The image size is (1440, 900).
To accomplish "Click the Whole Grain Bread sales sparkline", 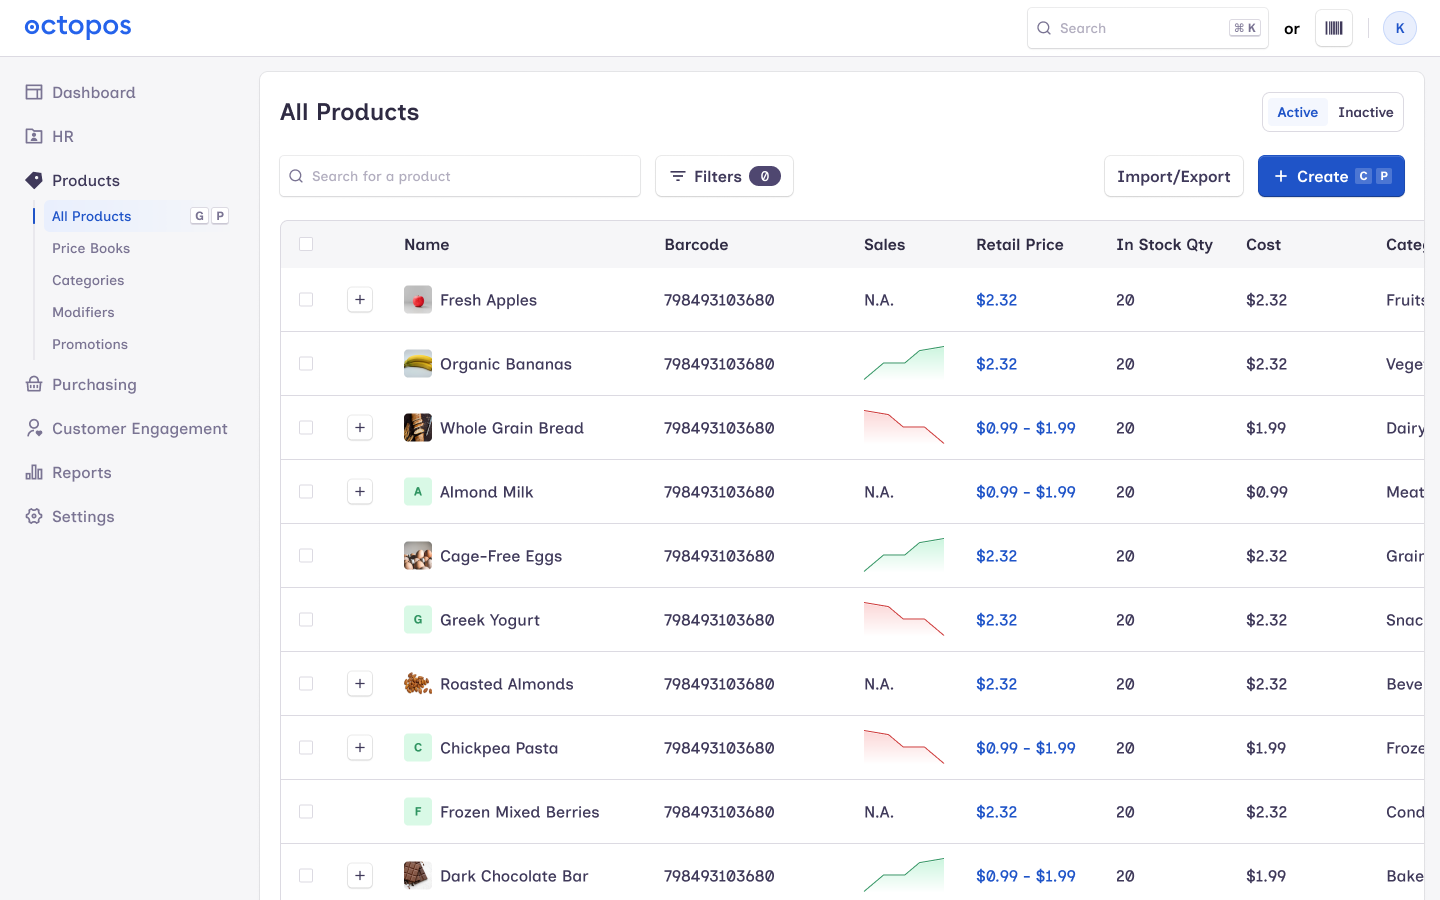I will click(904, 427).
